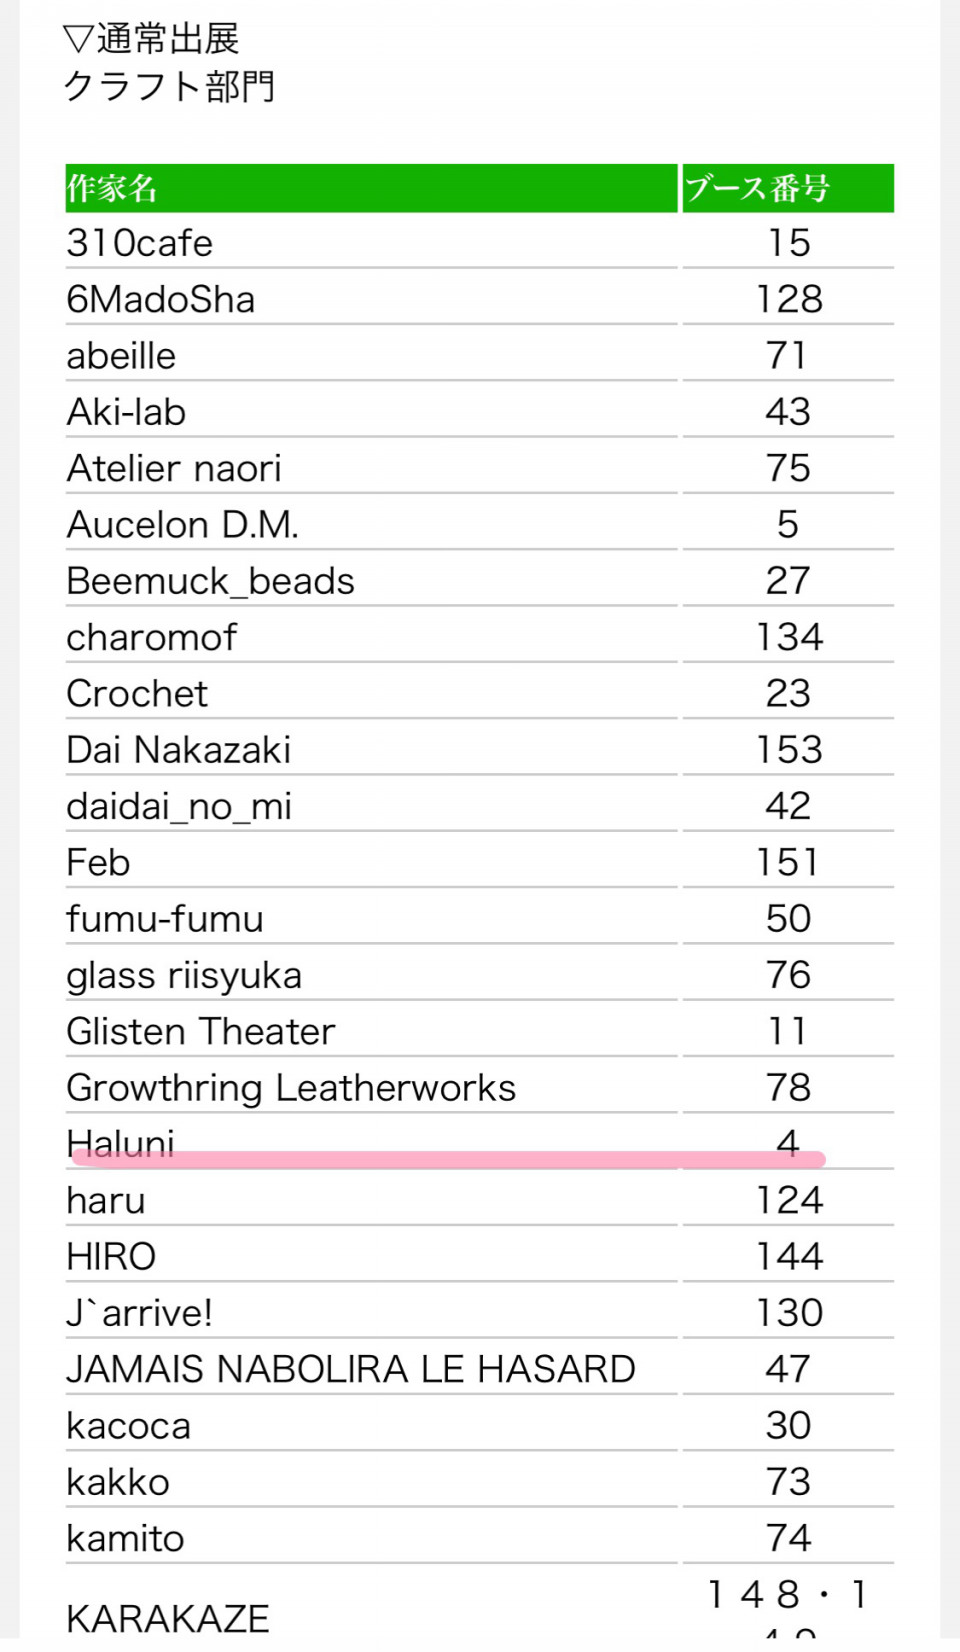Select the 310cafe row name
This screenshot has height=1652, width=960.
[140, 243]
